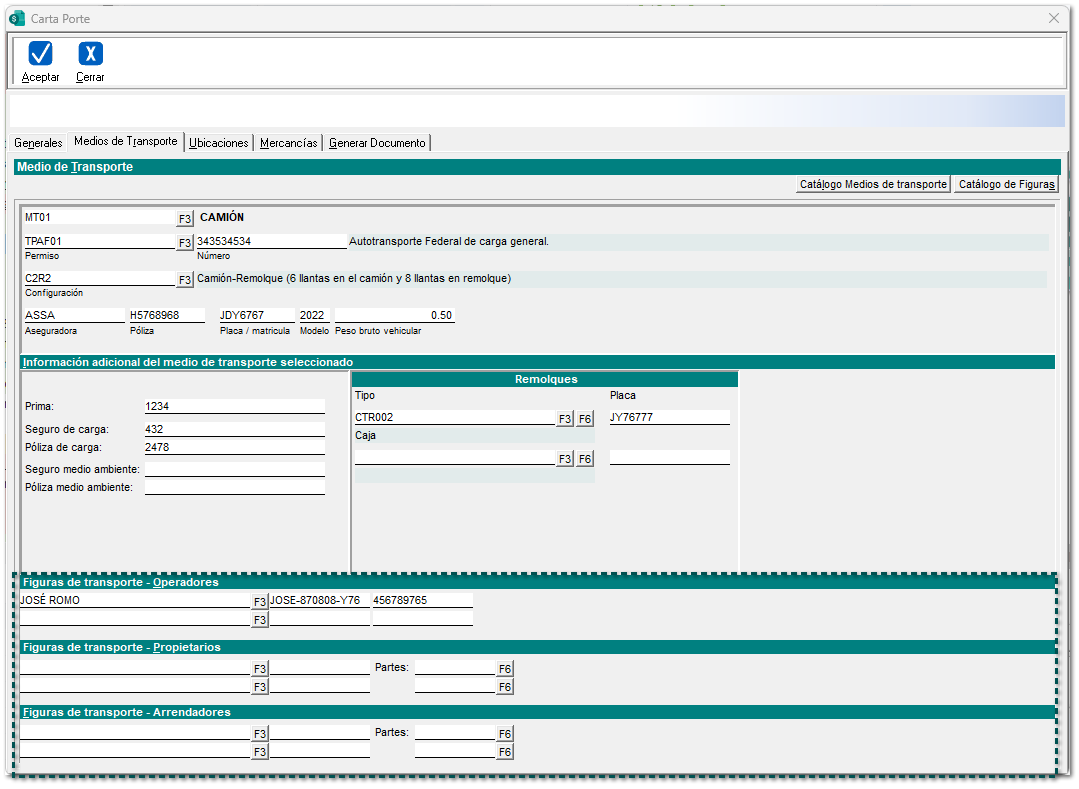
Task: Click the Aceptar checkmark icon
Action: coord(41,54)
